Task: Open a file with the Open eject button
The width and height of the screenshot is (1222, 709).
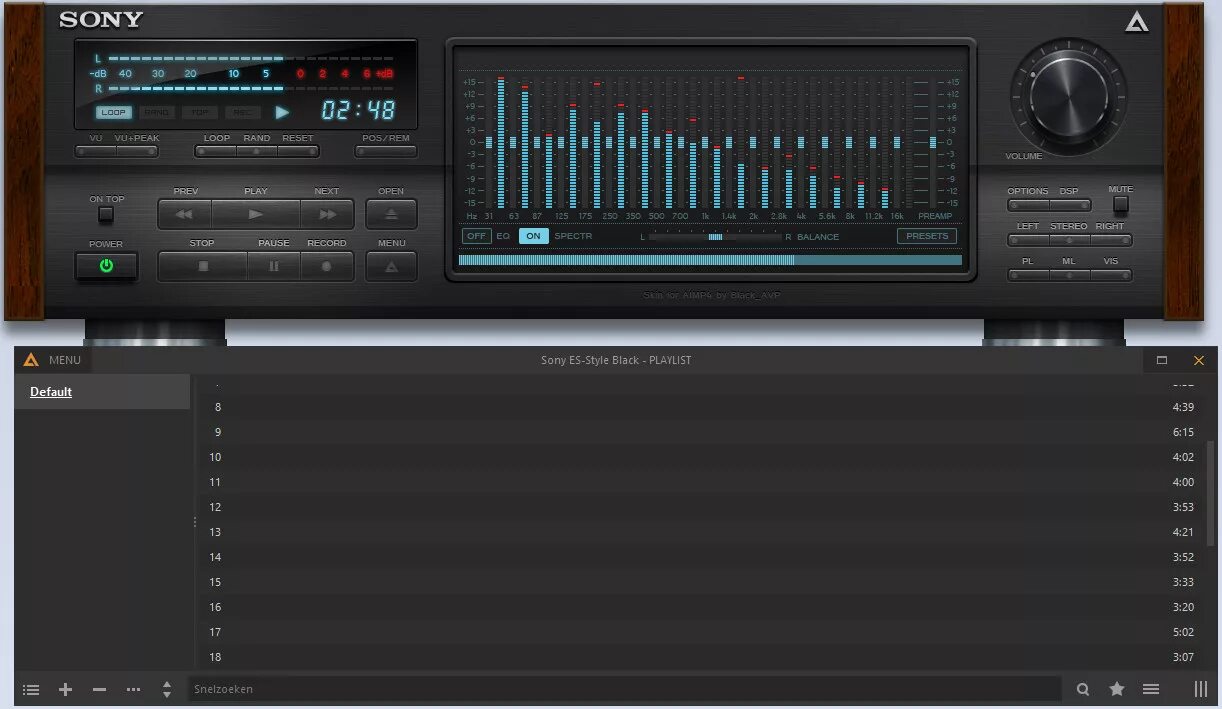Action: (391, 213)
